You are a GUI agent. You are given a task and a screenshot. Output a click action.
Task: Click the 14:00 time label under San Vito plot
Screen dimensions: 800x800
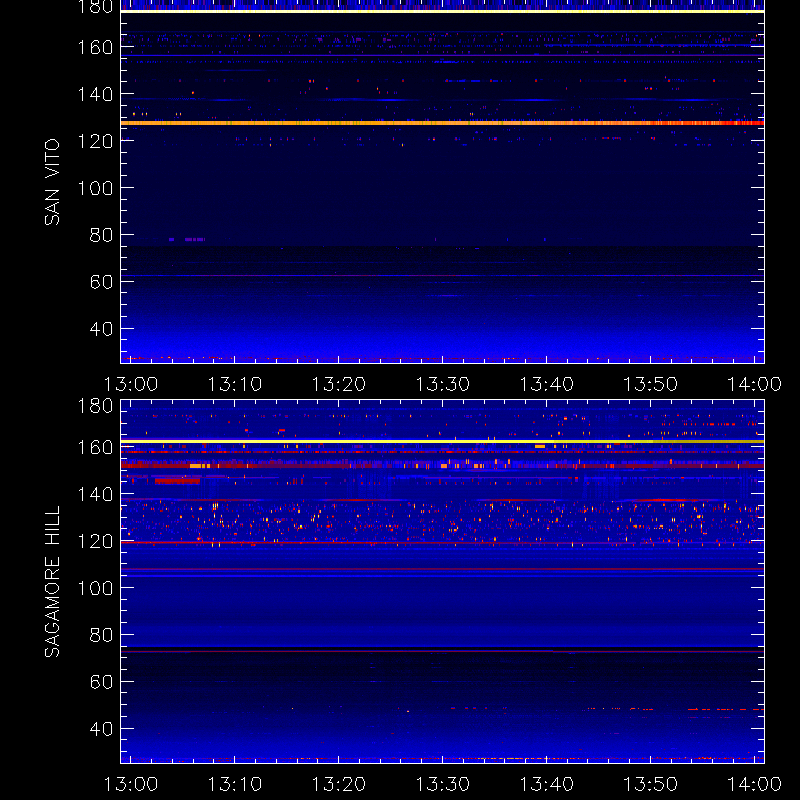point(755,384)
